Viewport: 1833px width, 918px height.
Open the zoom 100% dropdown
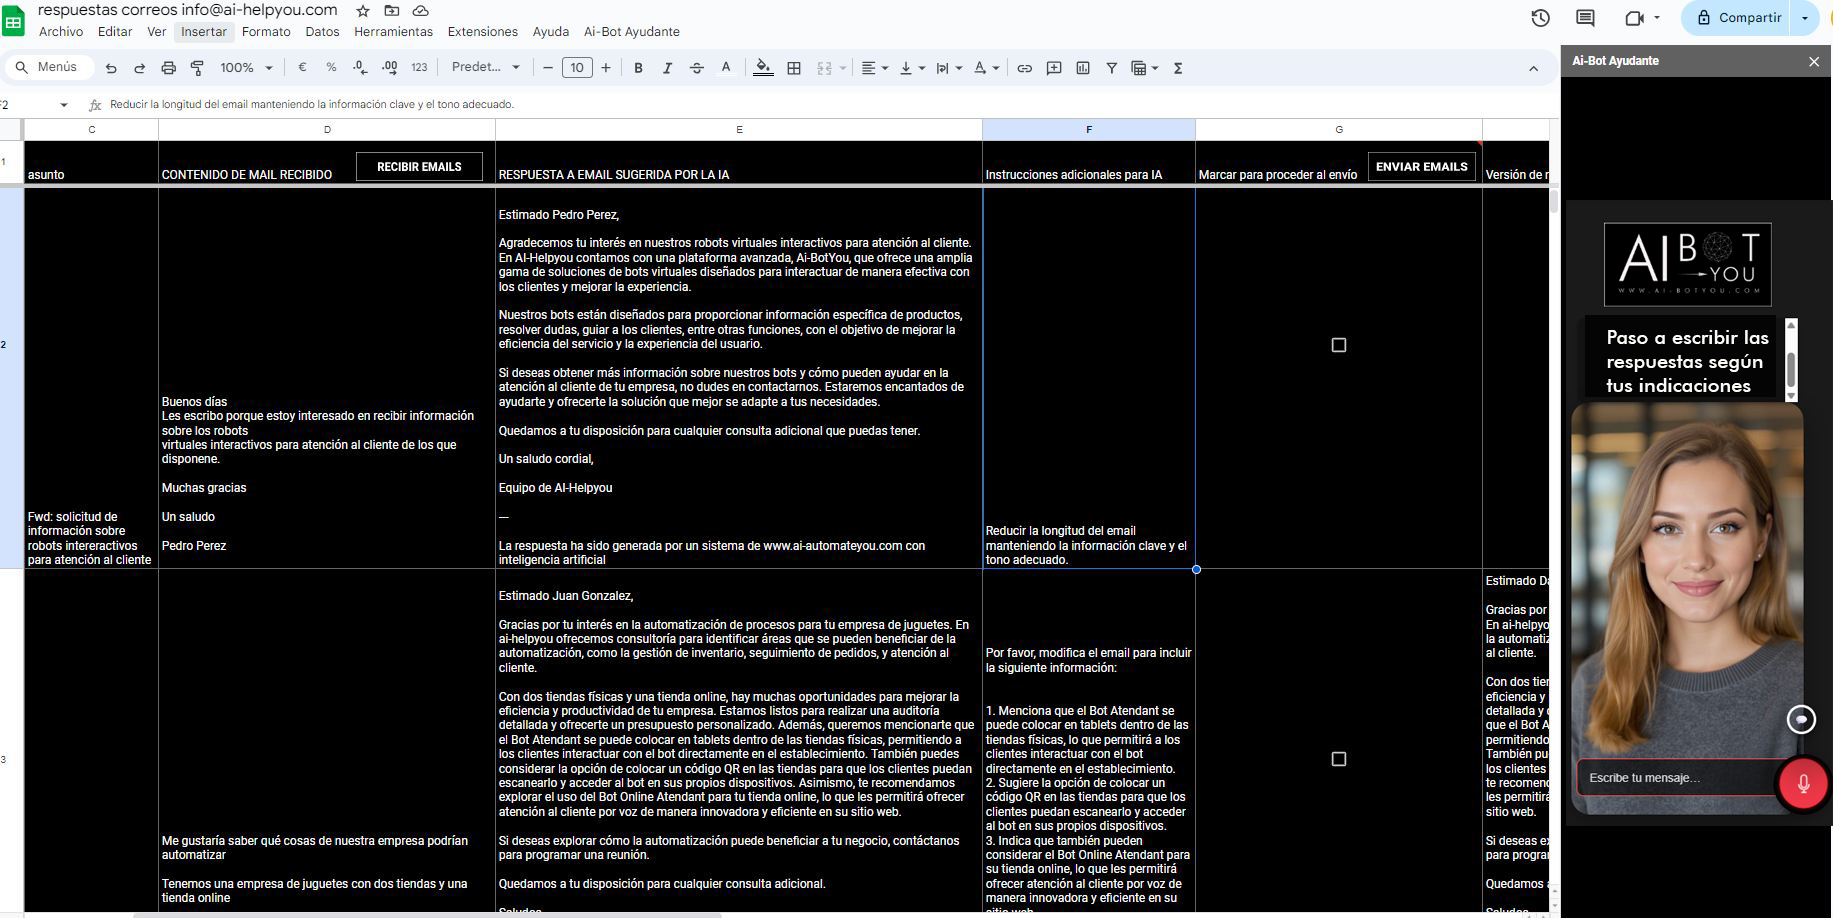[x=246, y=68]
